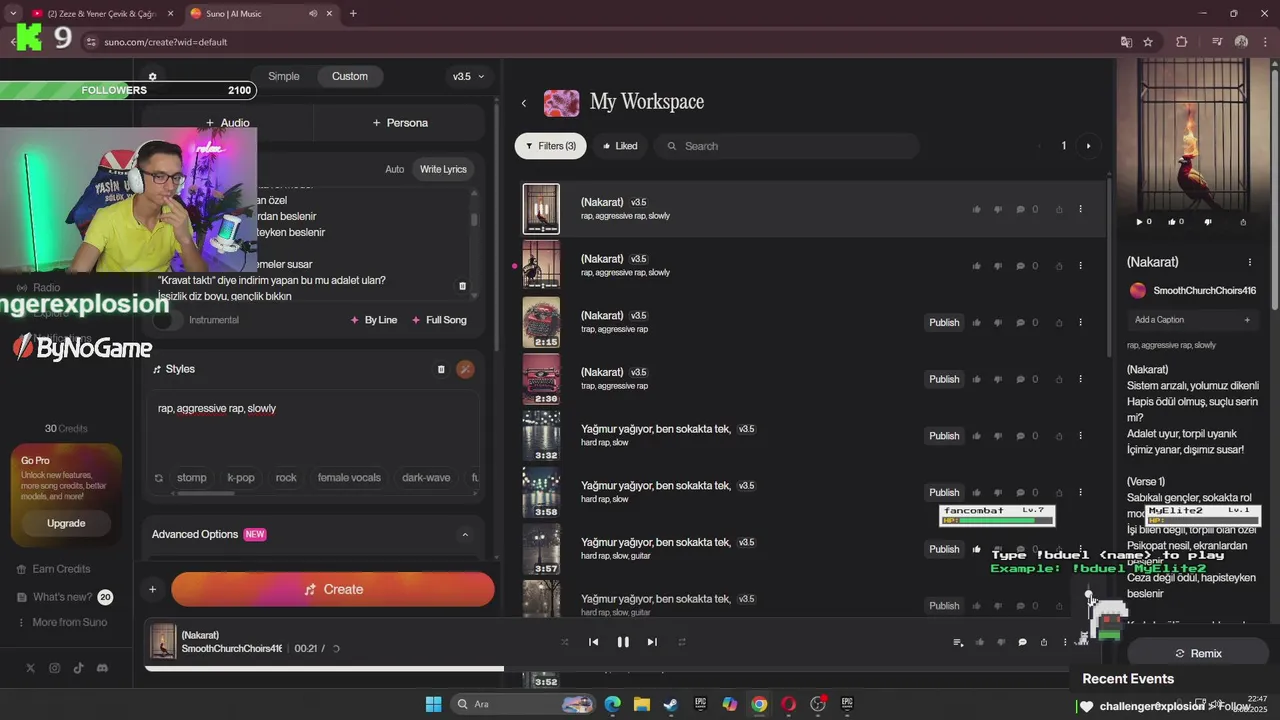1280x720 pixels.
Task: Open more options for second (Nakarat) song
Action: click(1080, 266)
